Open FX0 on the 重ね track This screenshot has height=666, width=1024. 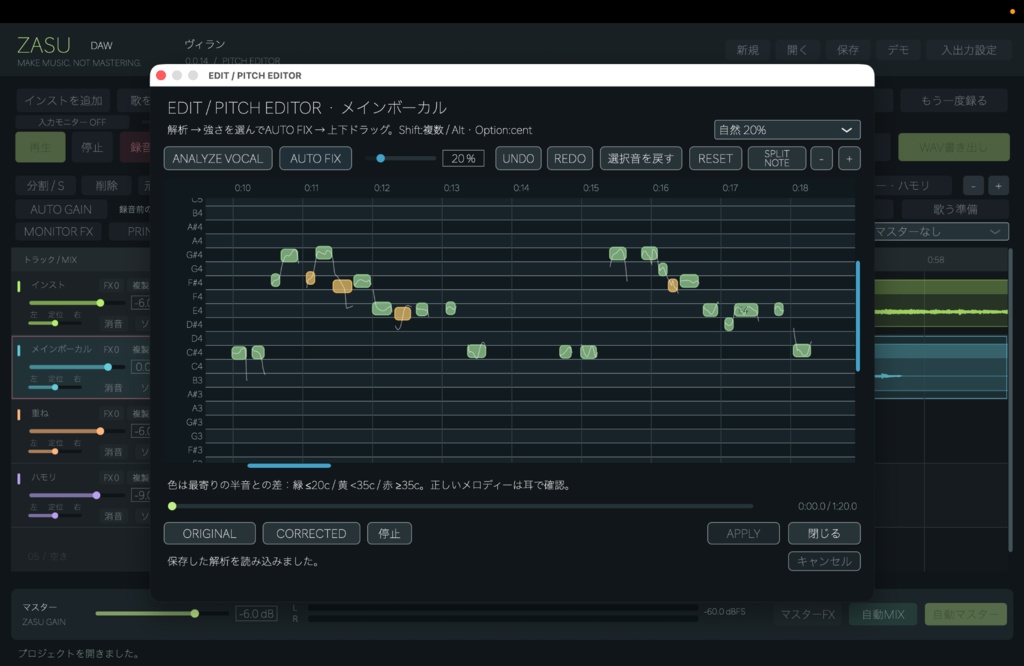click(111, 413)
